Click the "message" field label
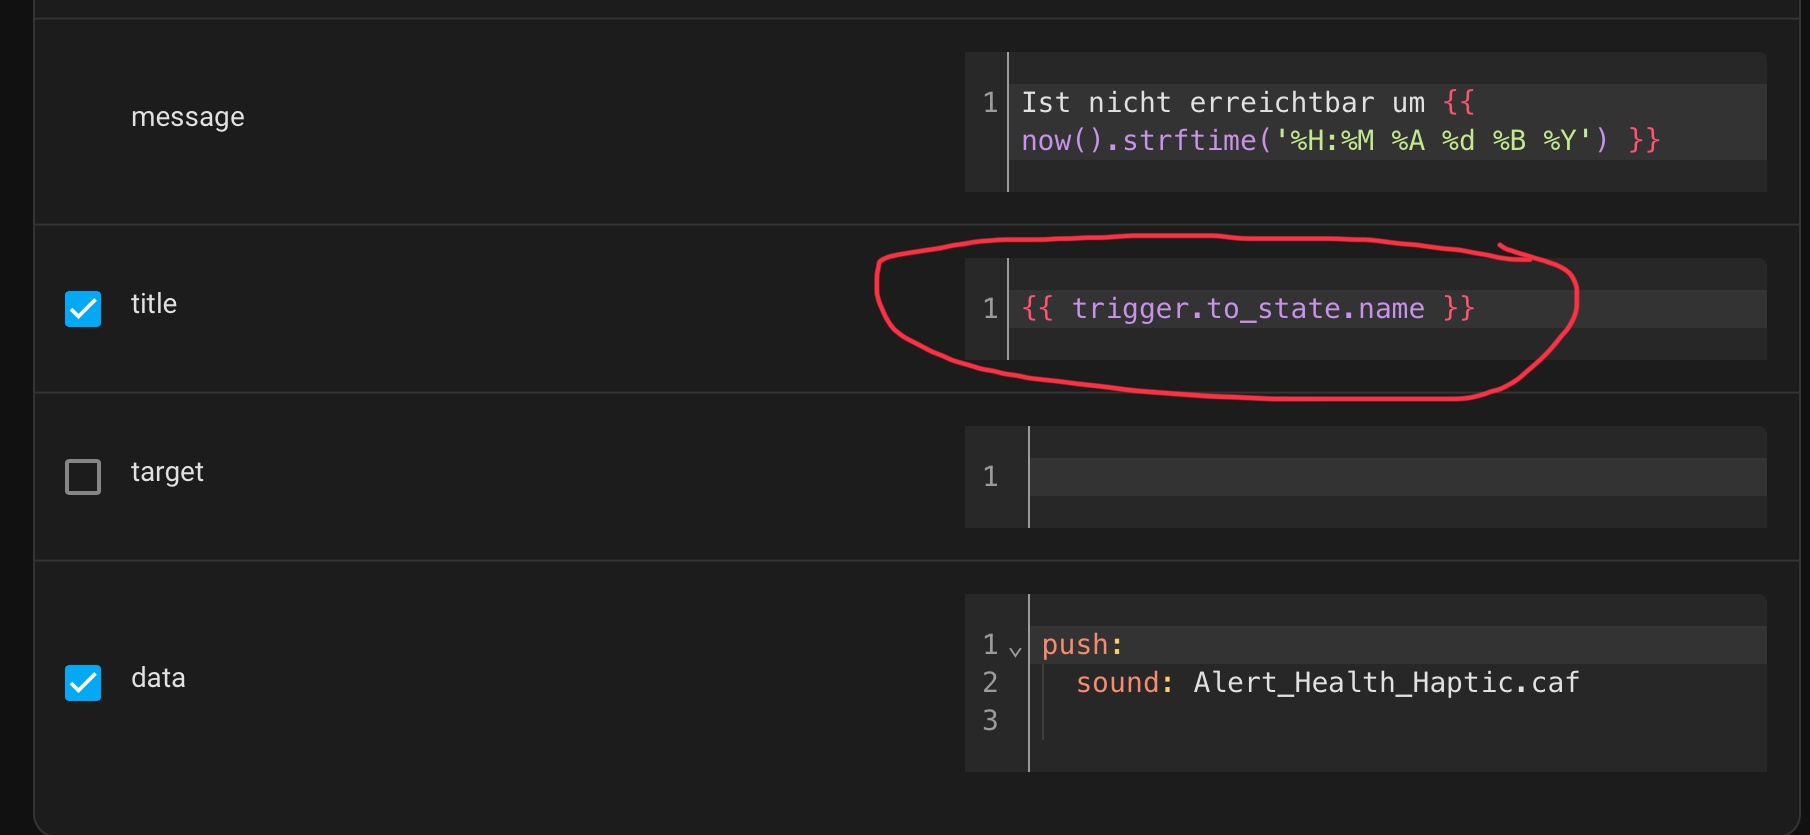Viewport: 1810px width, 835px height. coord(188,117)
